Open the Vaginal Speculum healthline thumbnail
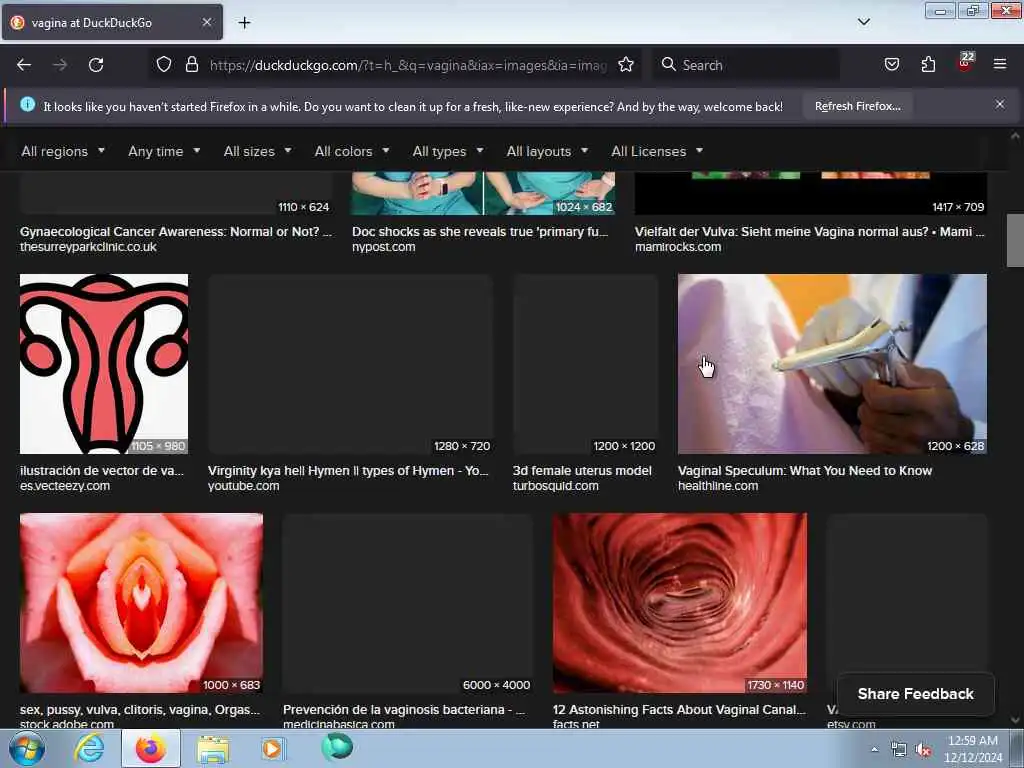Screen dimensions: 1024x768 pos(832,364)
